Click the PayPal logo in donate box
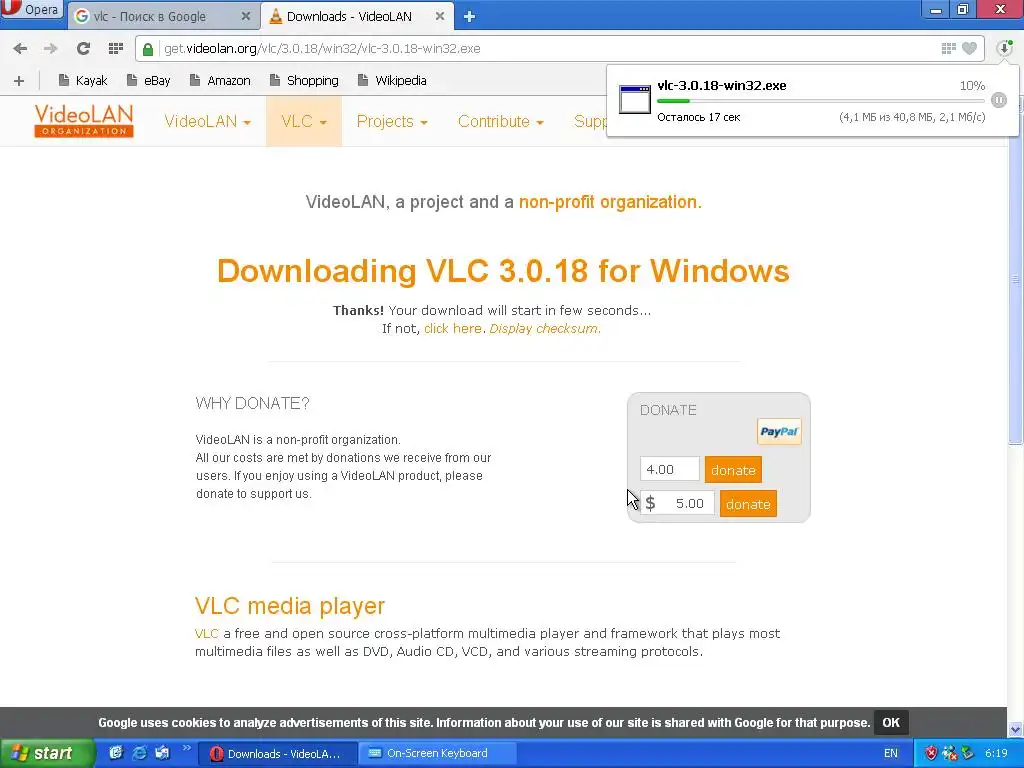The height and width of the screenshot is (768, 1024). (779, 432)
